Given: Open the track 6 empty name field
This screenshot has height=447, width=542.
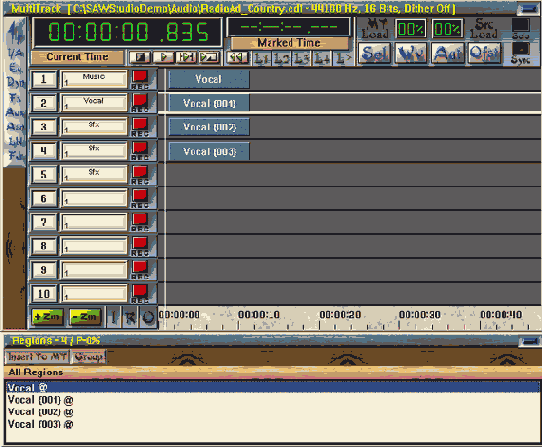Looking at the screenshot, I should (x=94, y=198).
